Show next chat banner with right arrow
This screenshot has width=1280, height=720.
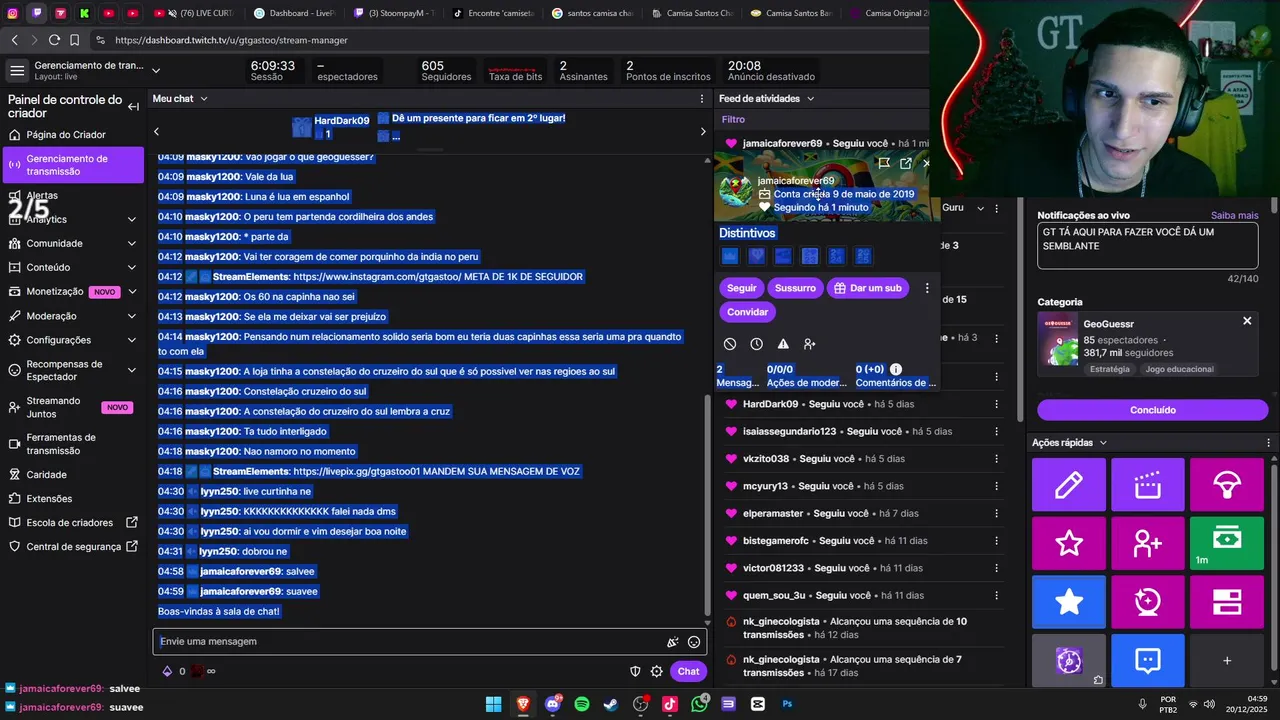click(x=702, y=131)
